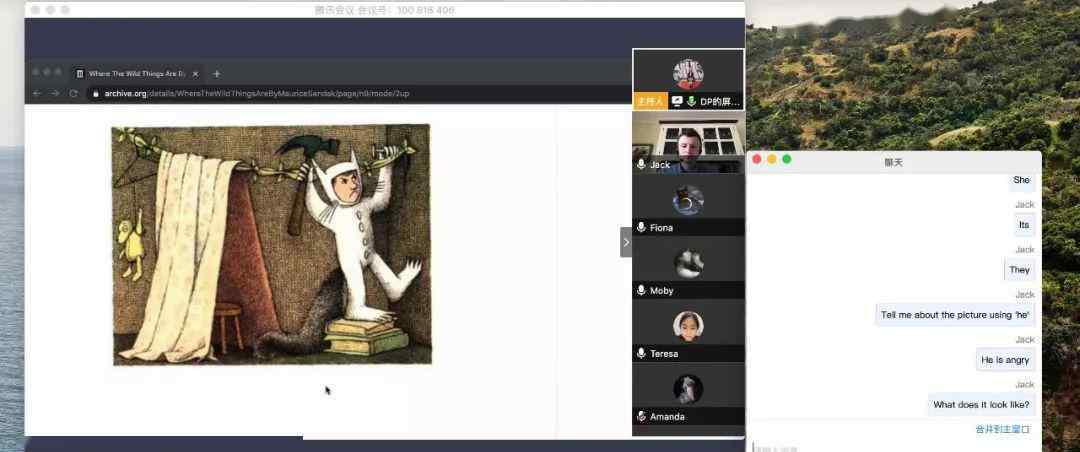Image resolution: width=1080 pixels, height=452 pixels.
Task: Click the lock icon in address bar
Action: click(96, 93)
